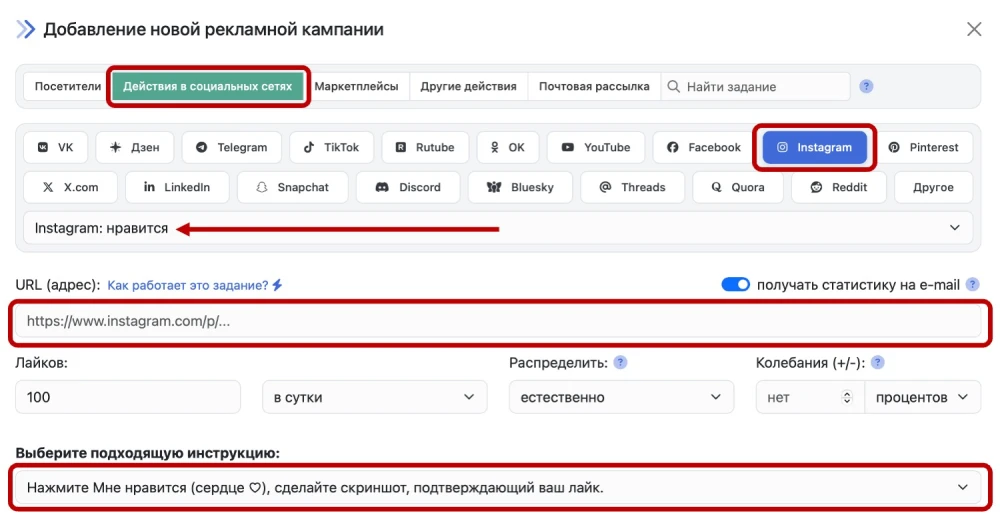Switch to the 'Почтовая рассылка' tab
The height and width of the screenshot is (515, 1000).
click(x=594, y=87)
